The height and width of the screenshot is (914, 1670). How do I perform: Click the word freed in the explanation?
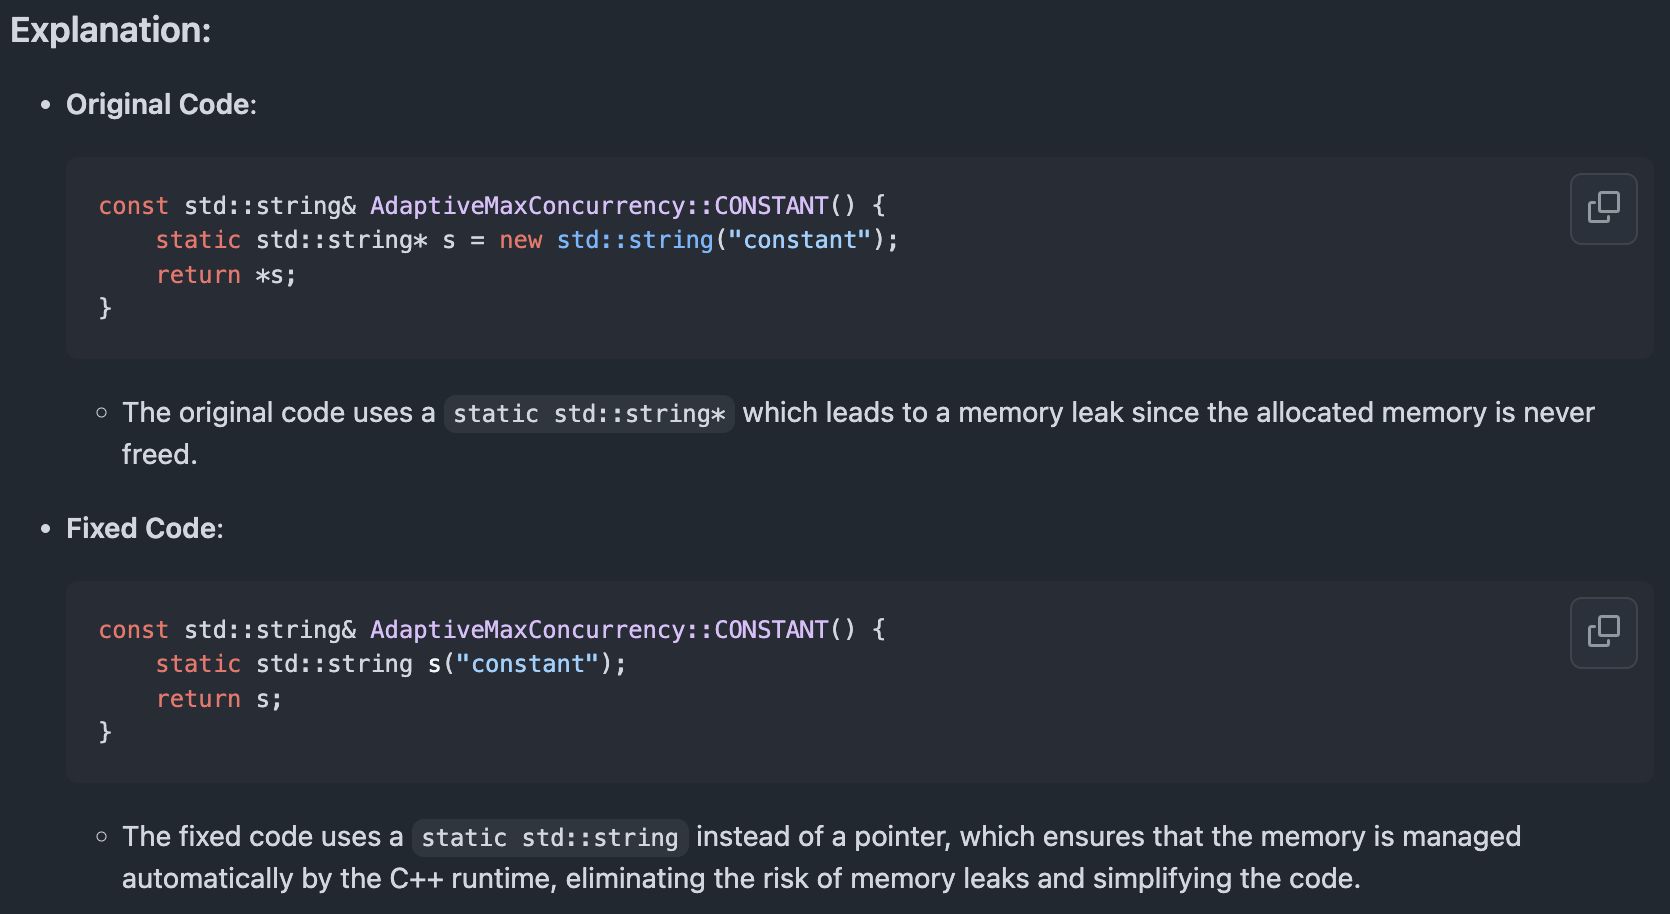[x=159, y=455]
